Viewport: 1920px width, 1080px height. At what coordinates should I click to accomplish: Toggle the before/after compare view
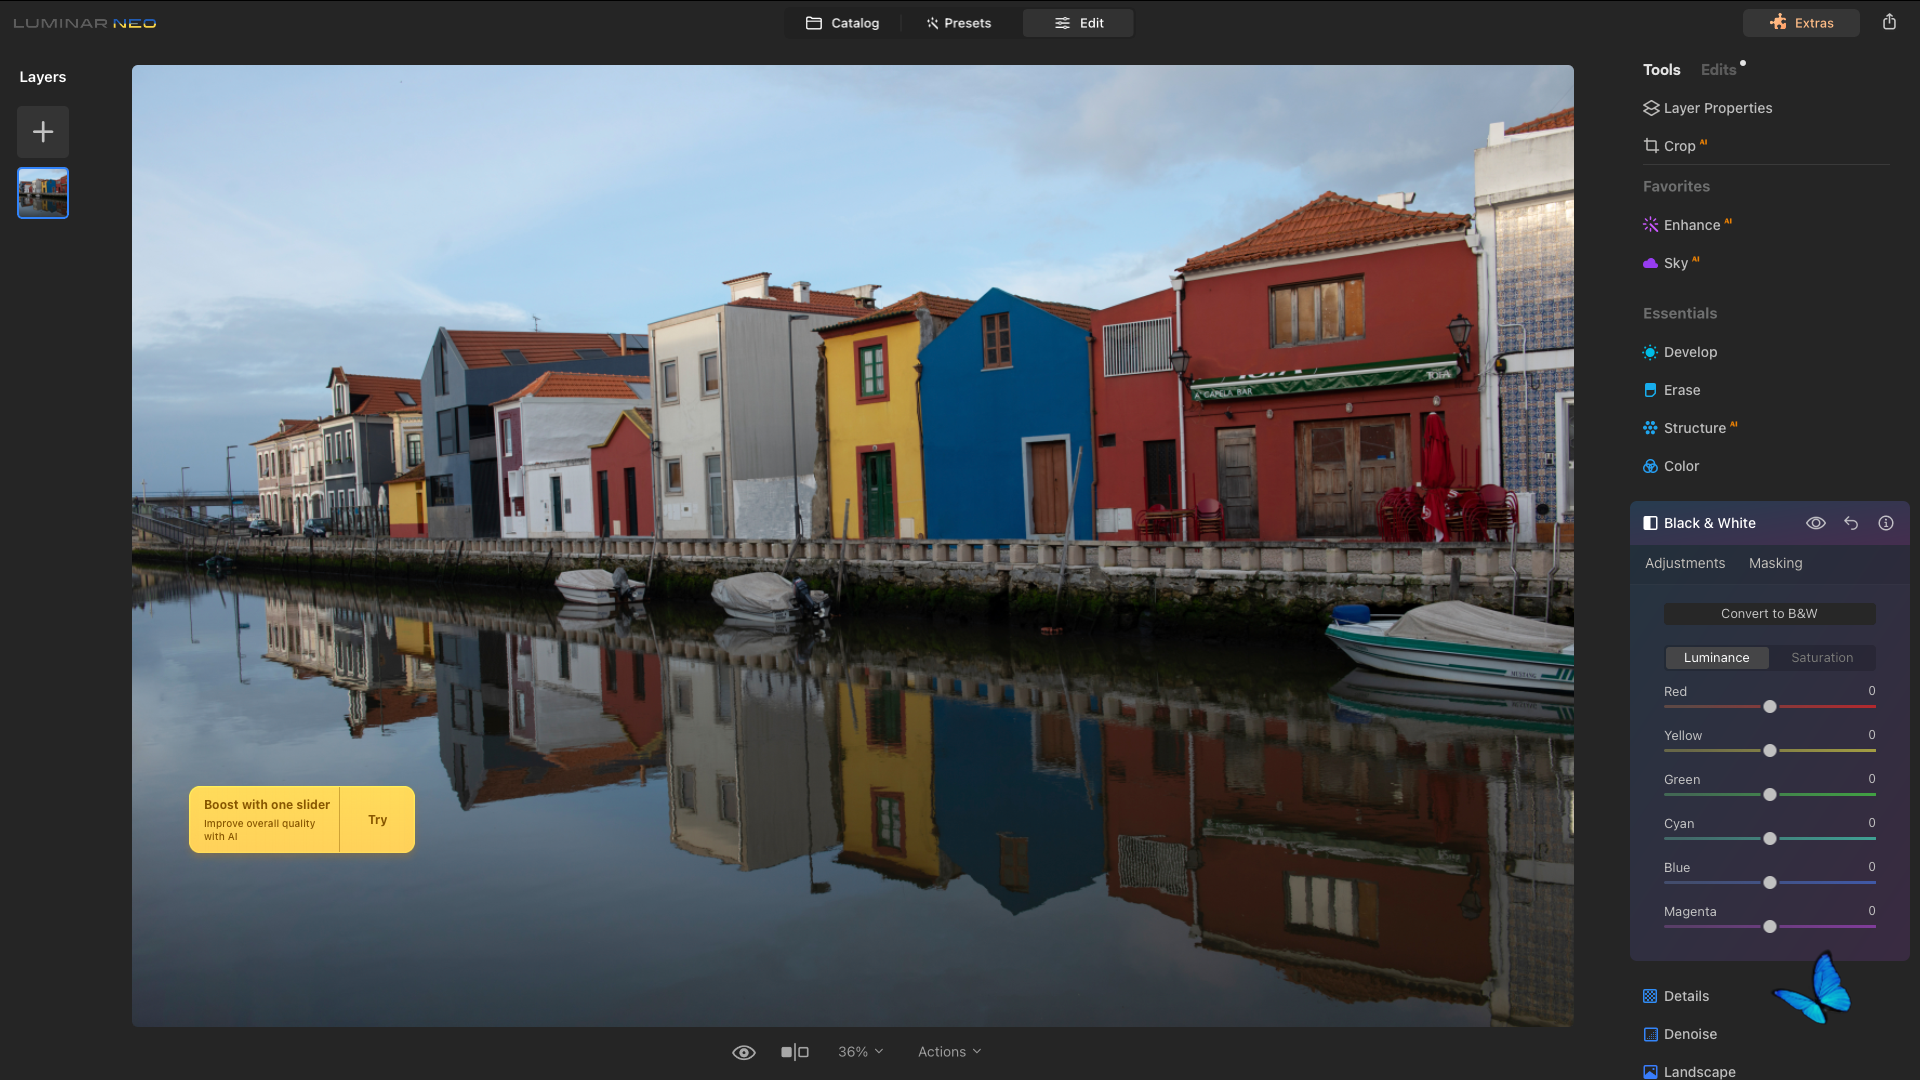tap(795, 1052)
